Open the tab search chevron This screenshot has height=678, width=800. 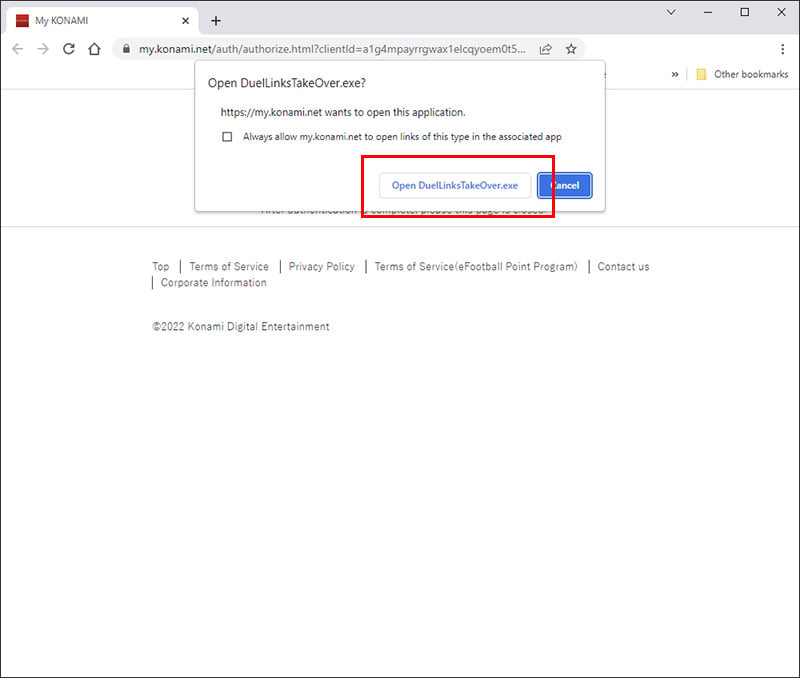(671, 12)
